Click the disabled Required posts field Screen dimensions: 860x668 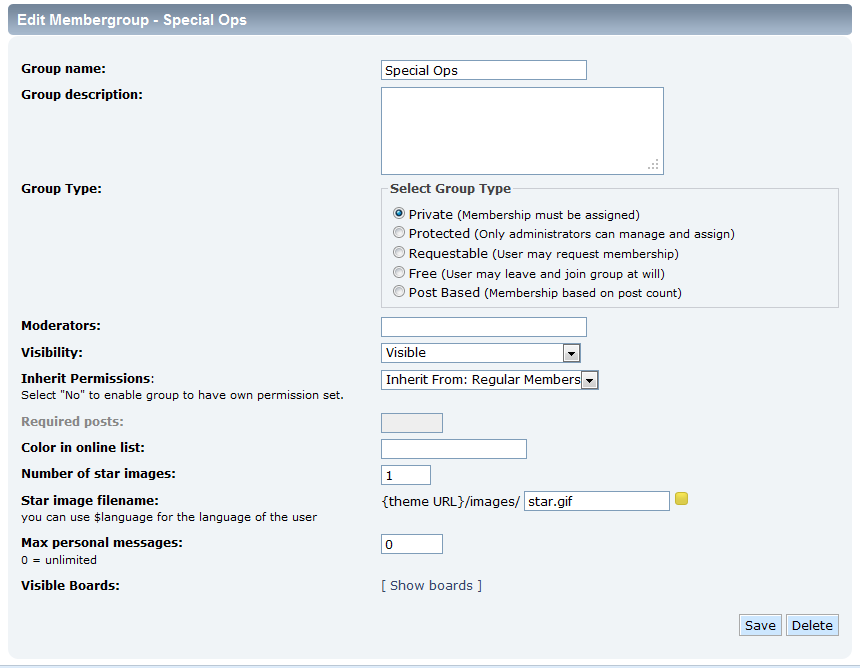click(x=412, y=423)
